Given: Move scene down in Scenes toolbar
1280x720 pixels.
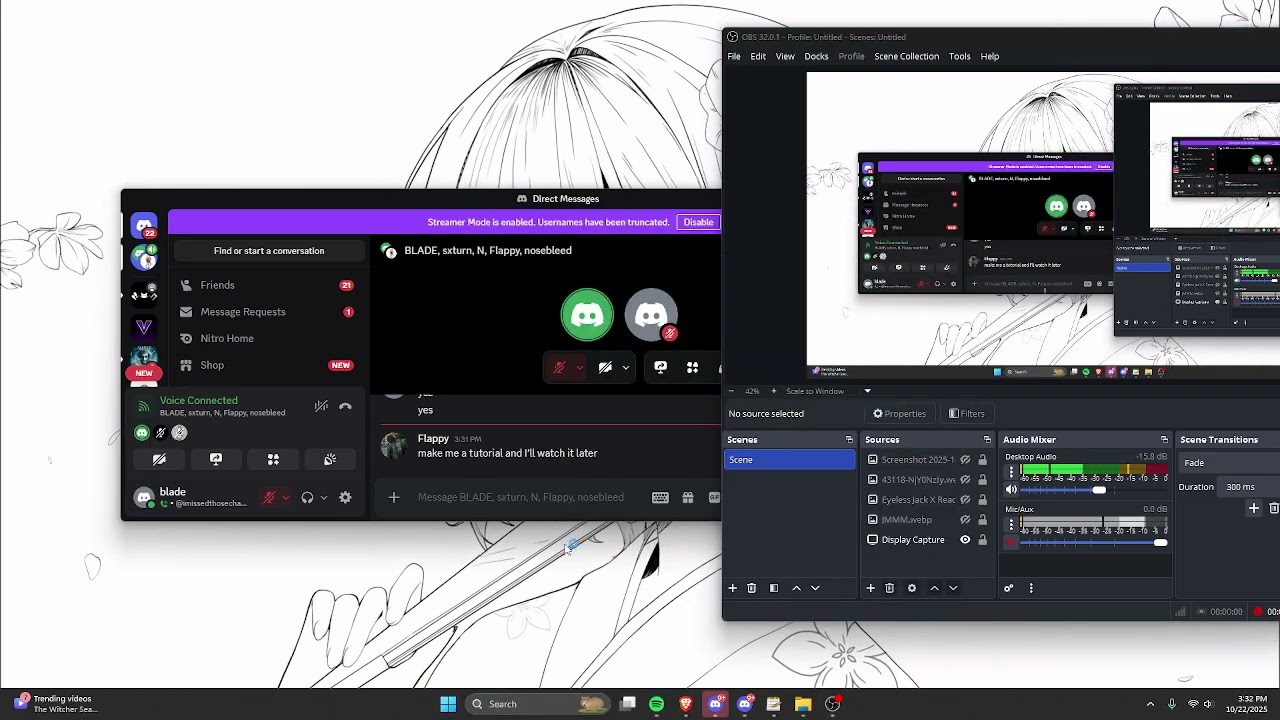Looking at the screenshot, I should [x=815, y=588].
